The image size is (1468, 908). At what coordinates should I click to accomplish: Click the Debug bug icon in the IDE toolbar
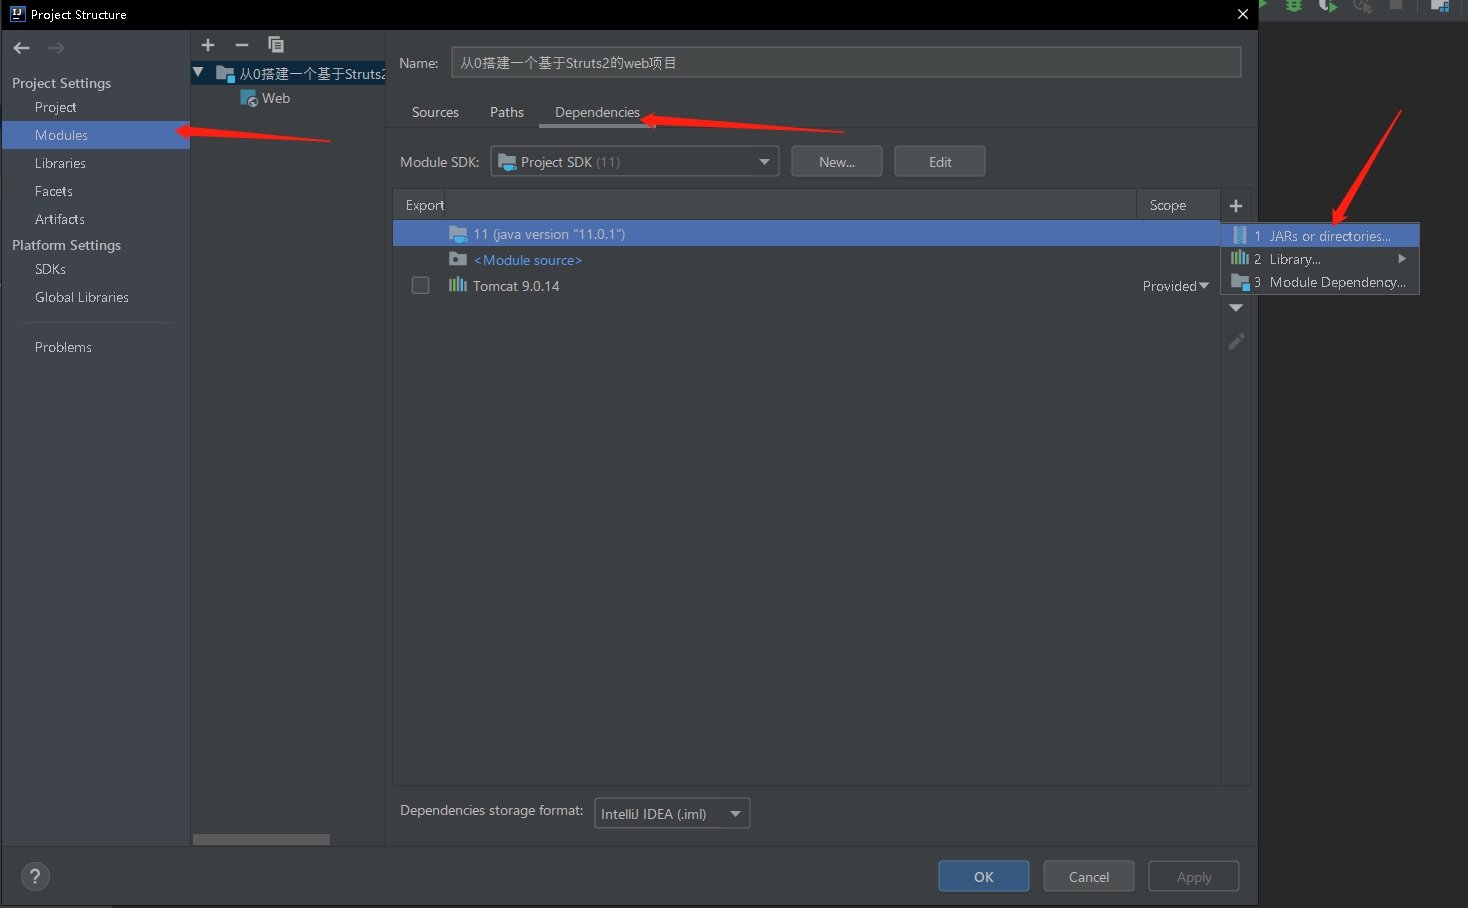coord(1294,5)
